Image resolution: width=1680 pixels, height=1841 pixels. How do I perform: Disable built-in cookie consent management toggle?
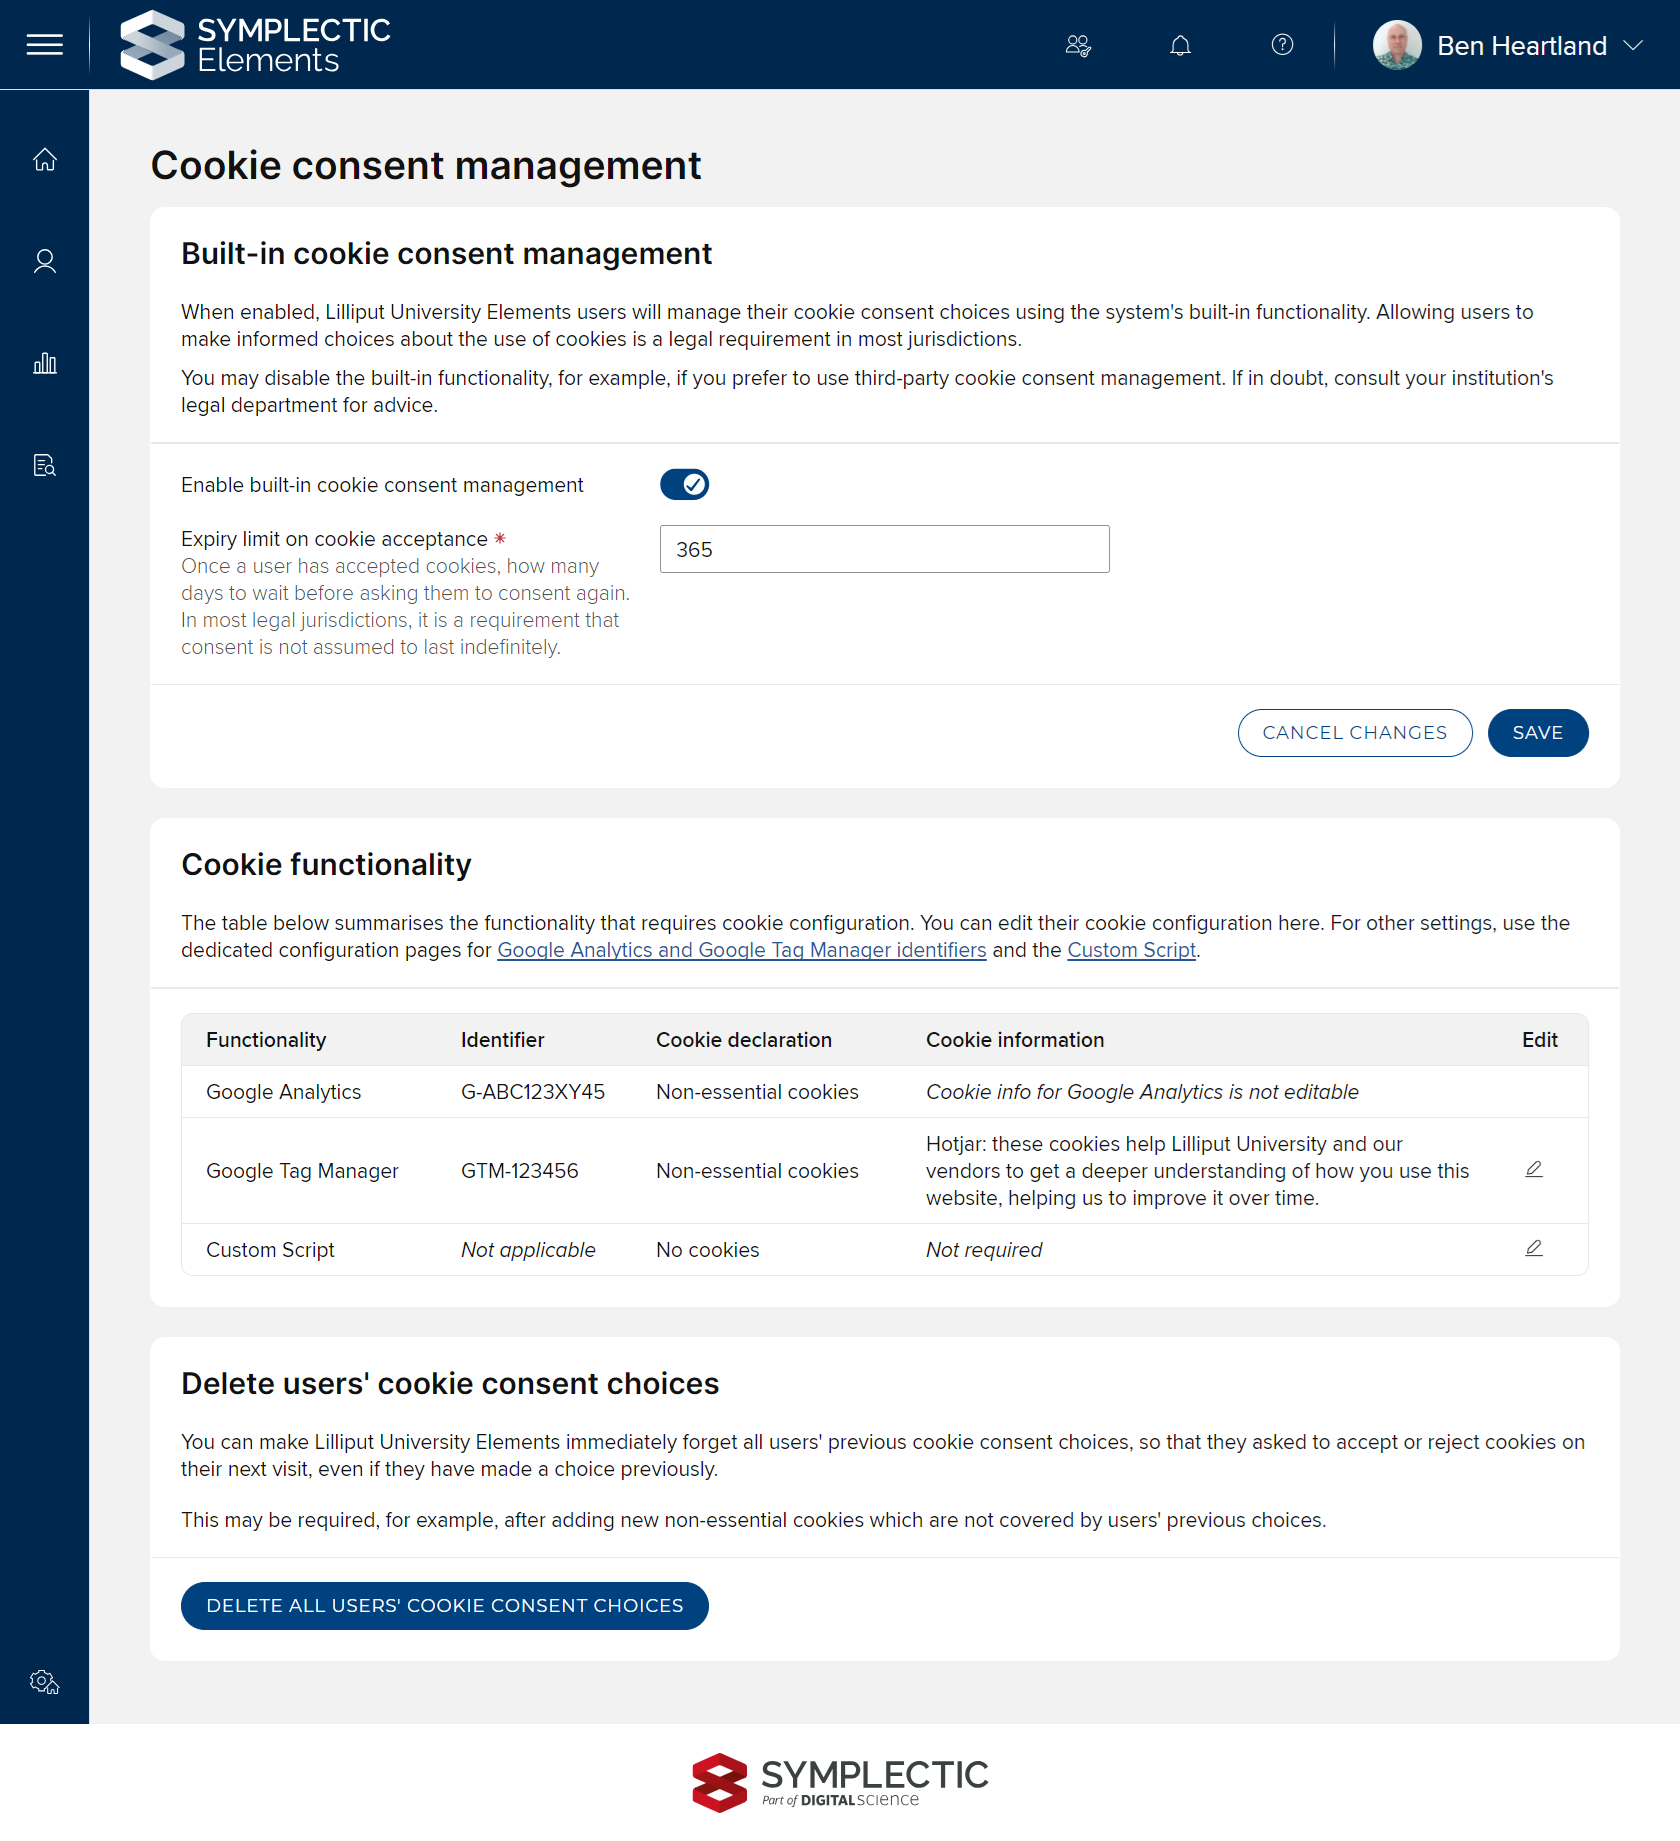click(x=684, y=485)
